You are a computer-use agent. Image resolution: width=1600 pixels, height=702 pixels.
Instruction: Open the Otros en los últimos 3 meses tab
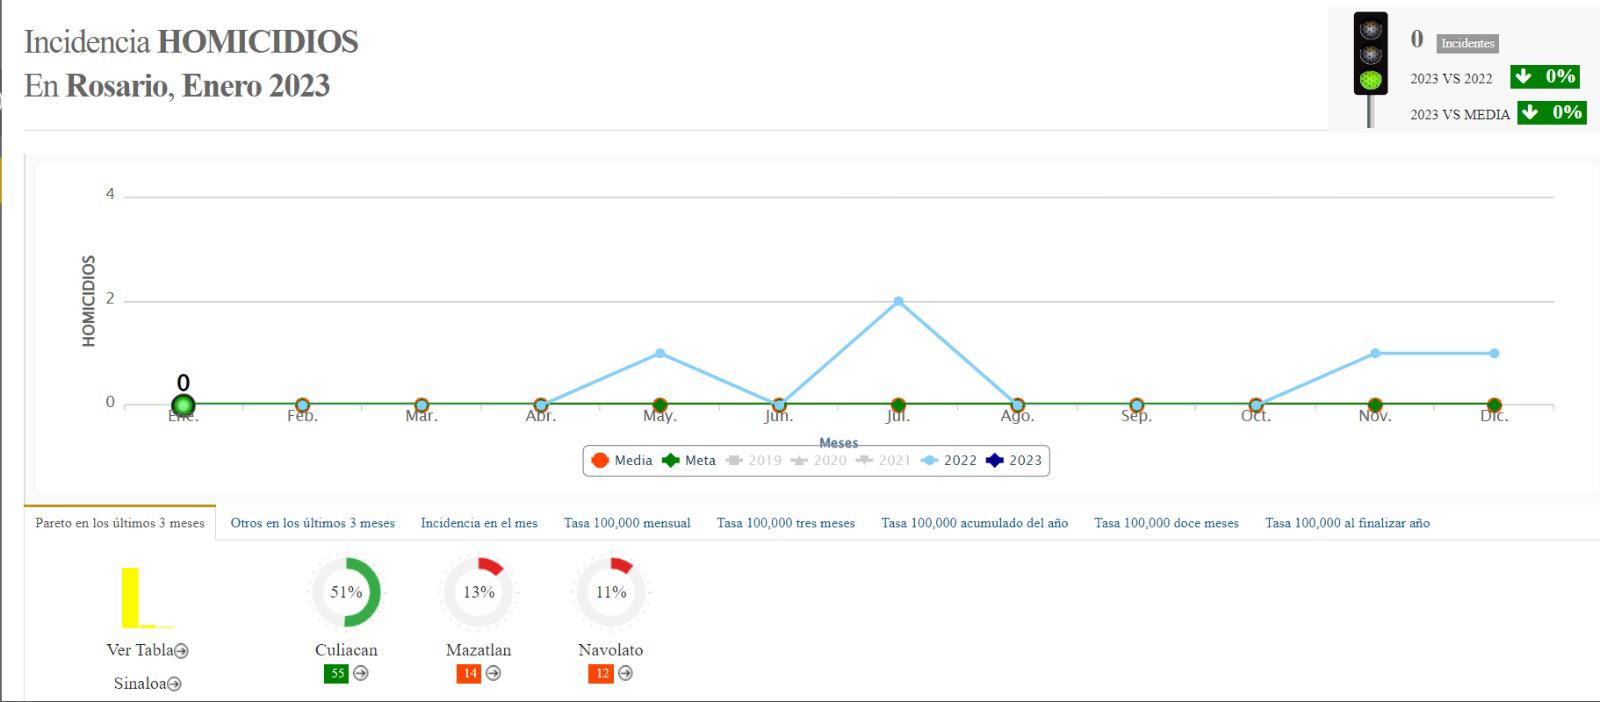pyautogui.click(x=312, y=523)
